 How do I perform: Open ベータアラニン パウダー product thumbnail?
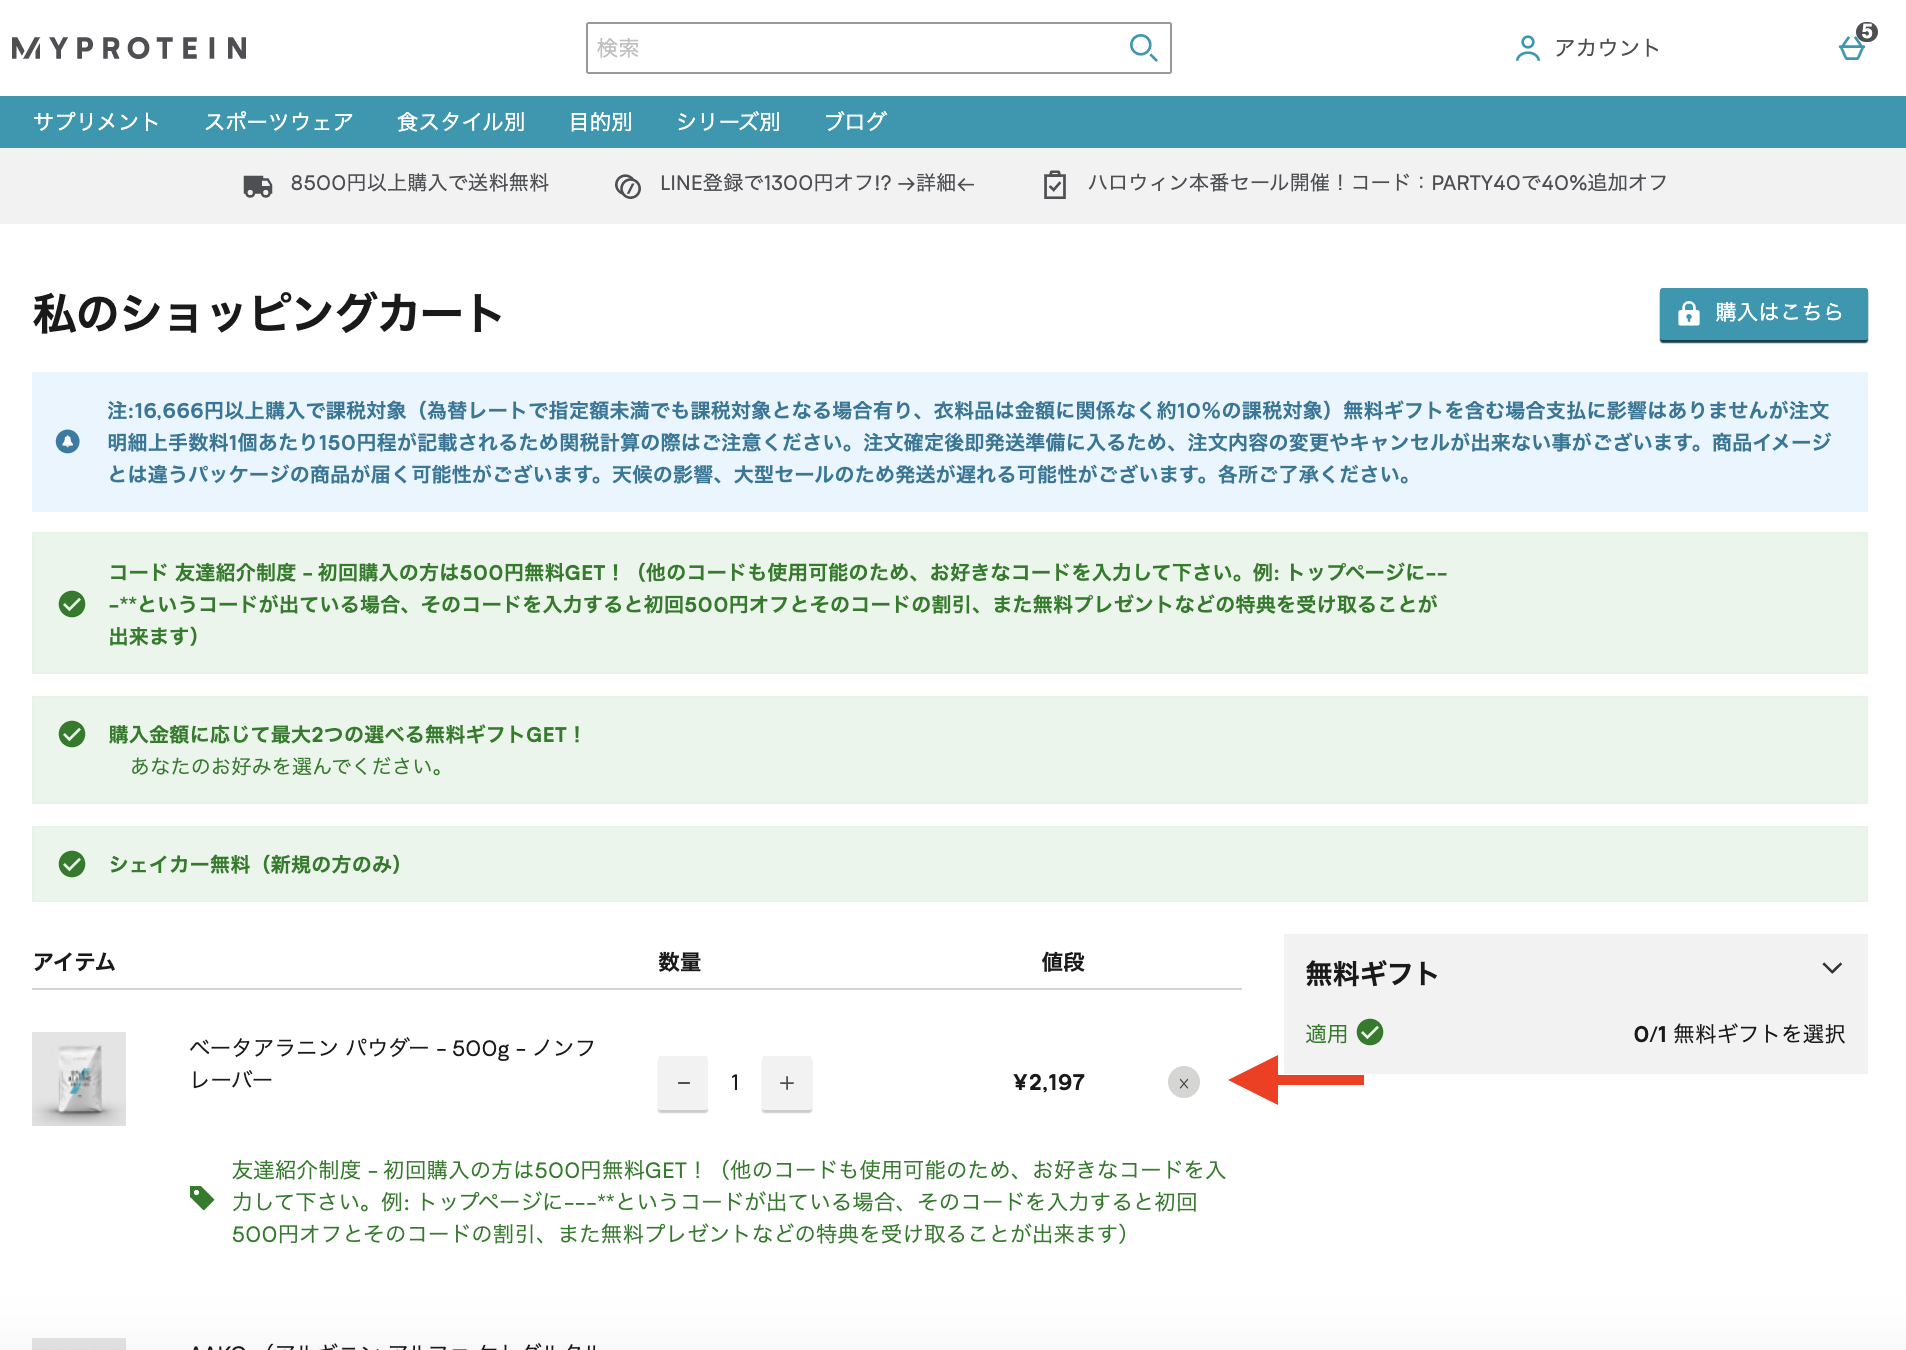pos(79,1079)
